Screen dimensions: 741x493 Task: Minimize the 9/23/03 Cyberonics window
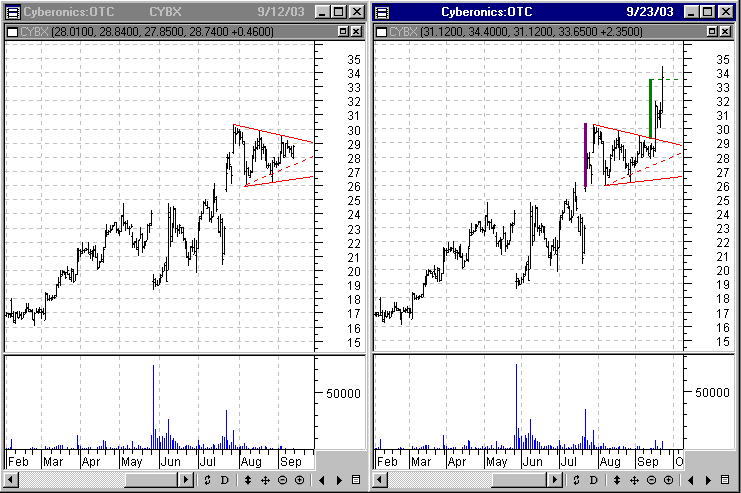(x=691, y=12)
